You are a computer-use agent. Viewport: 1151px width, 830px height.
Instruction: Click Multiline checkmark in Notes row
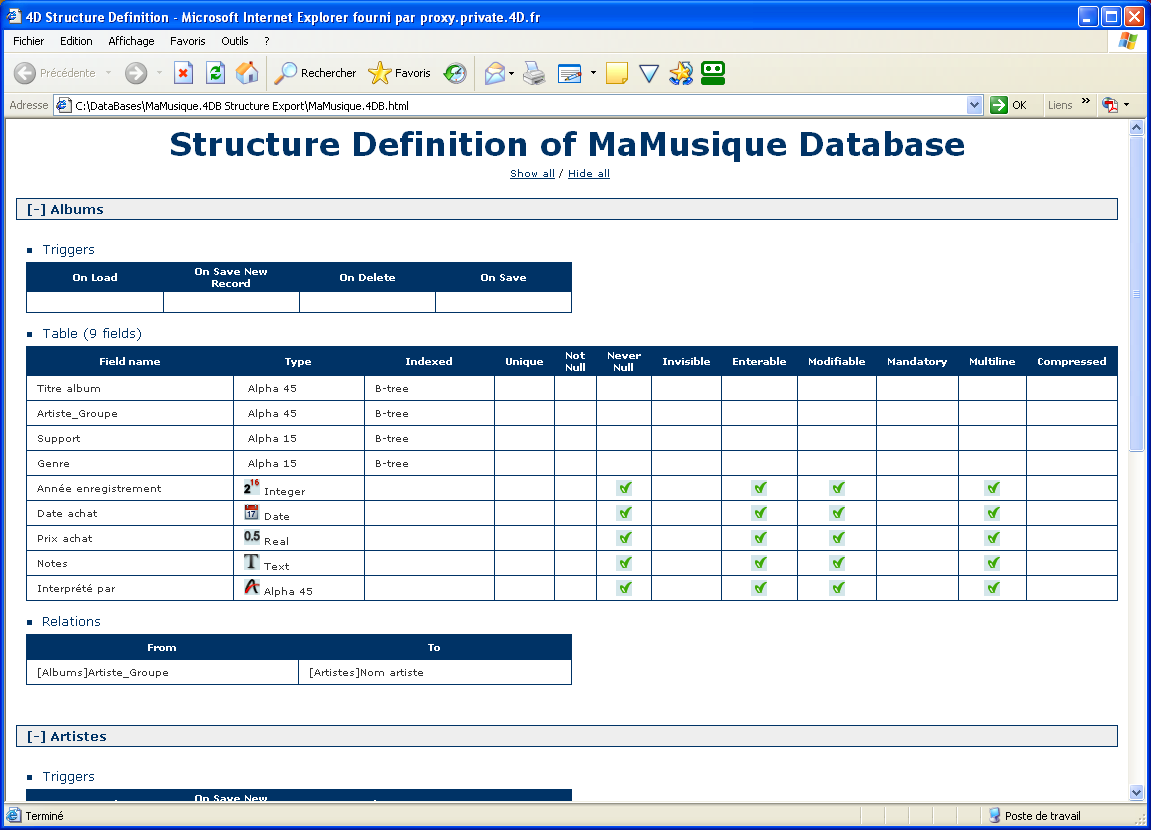click(x=992, y=563)
